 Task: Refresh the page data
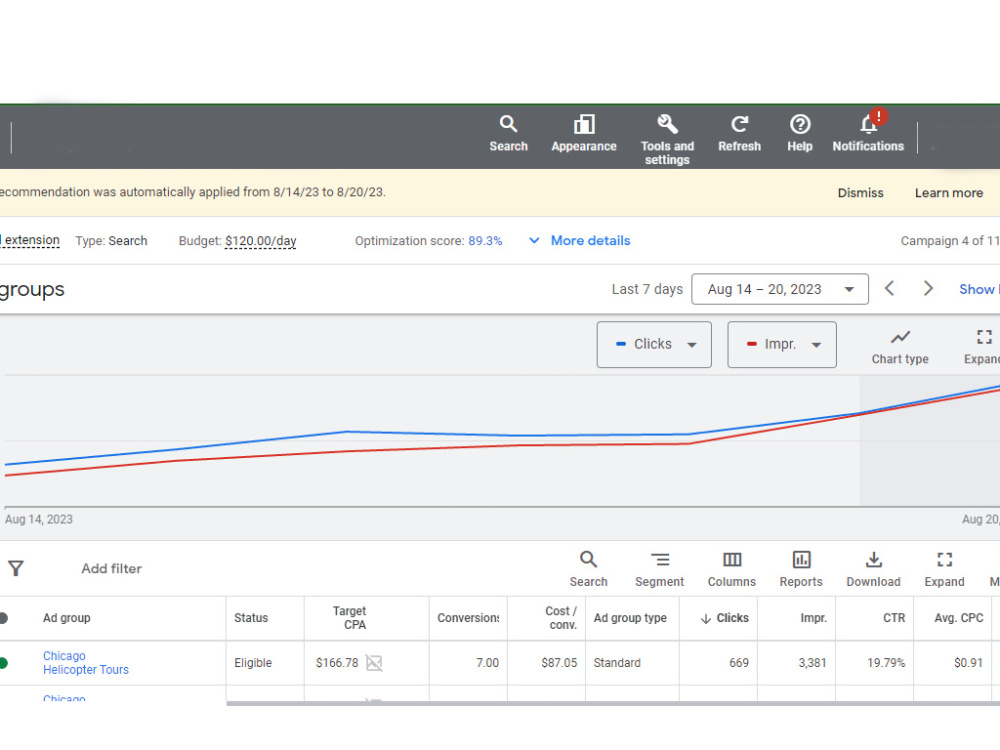pyautogui.click(x=739, y=134)
